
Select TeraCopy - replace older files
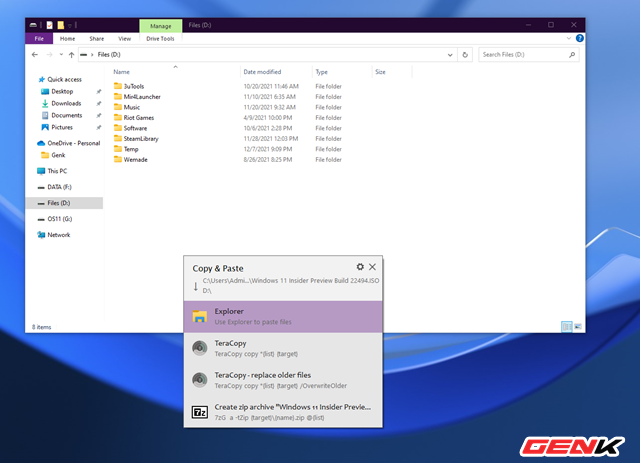click(x=283, y=380)
